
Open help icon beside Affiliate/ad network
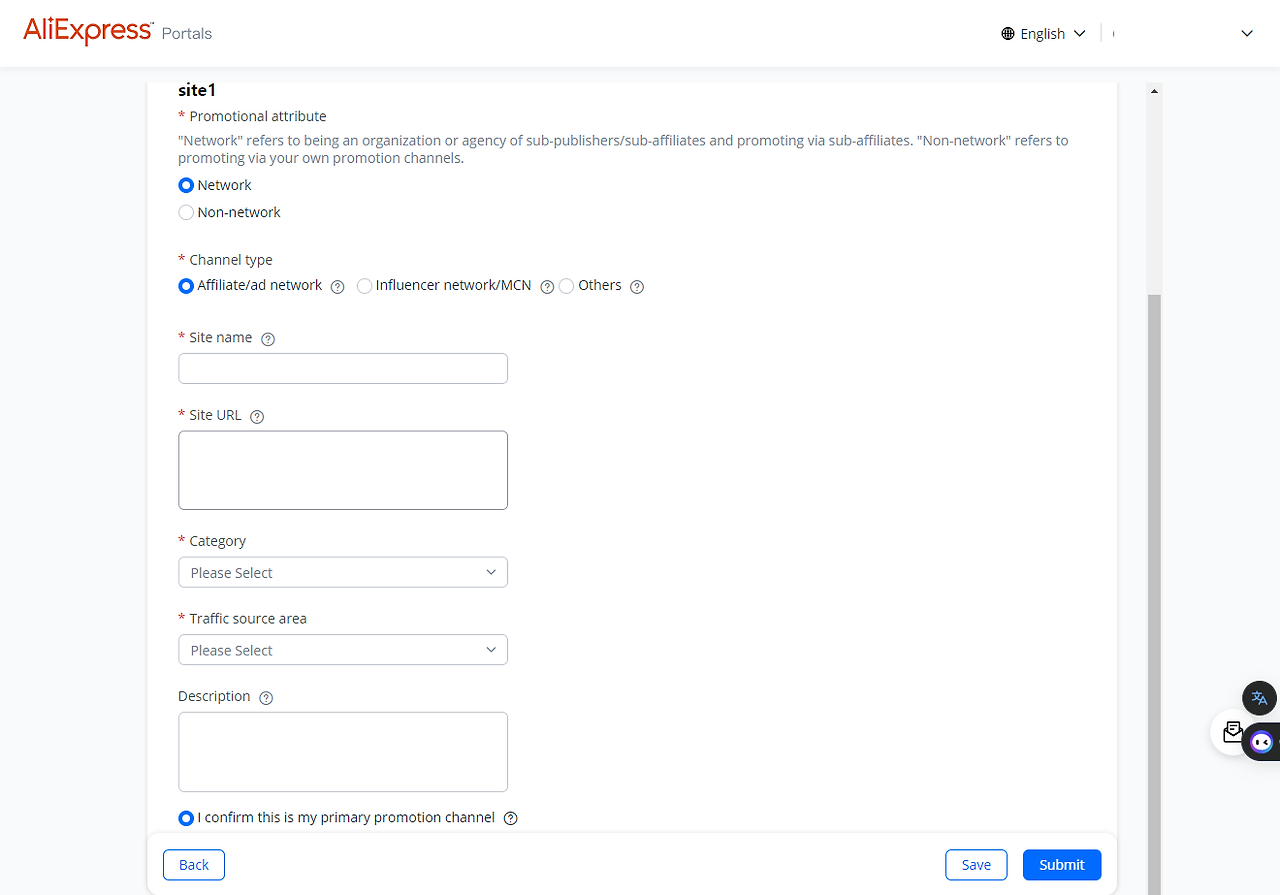338,287
